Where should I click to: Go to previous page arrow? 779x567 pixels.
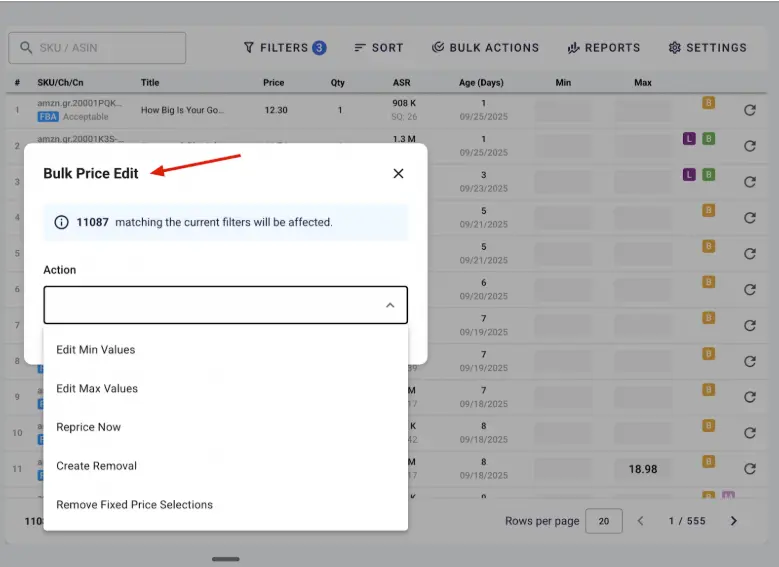pyautogui.click(x=641, y=521)
